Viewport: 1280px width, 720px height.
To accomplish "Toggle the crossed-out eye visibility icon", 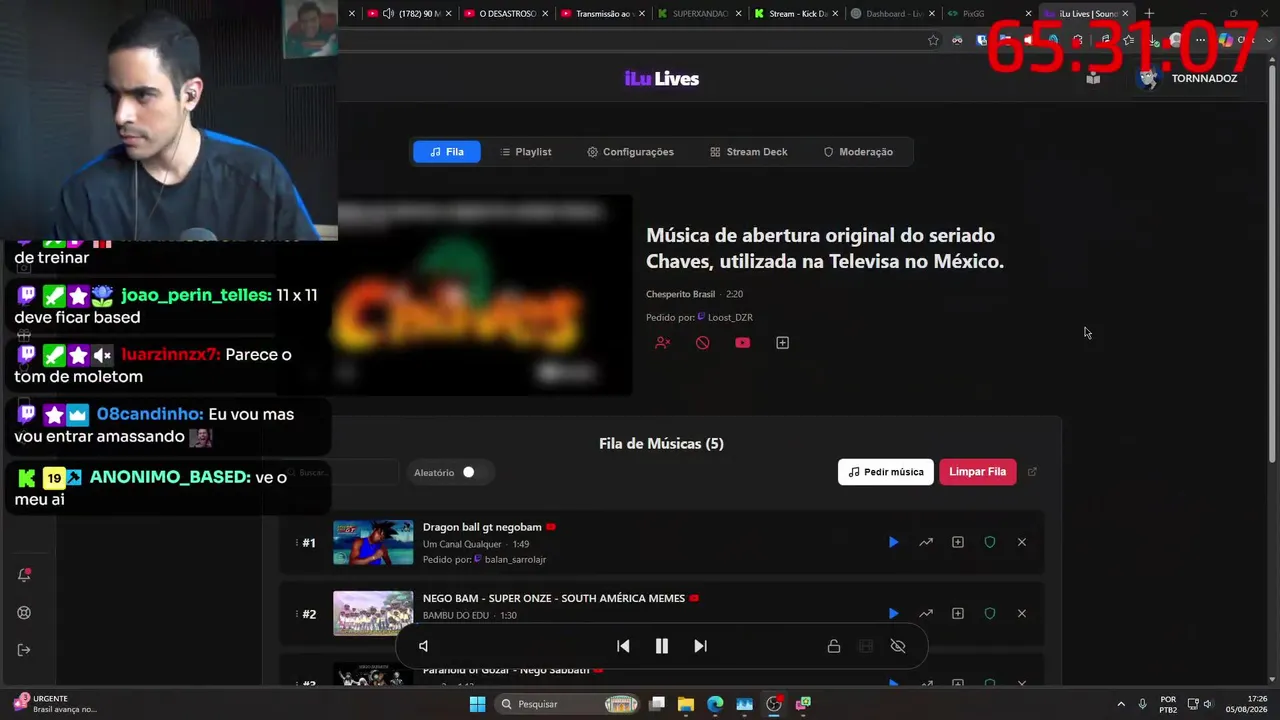I will coord(898,646).
